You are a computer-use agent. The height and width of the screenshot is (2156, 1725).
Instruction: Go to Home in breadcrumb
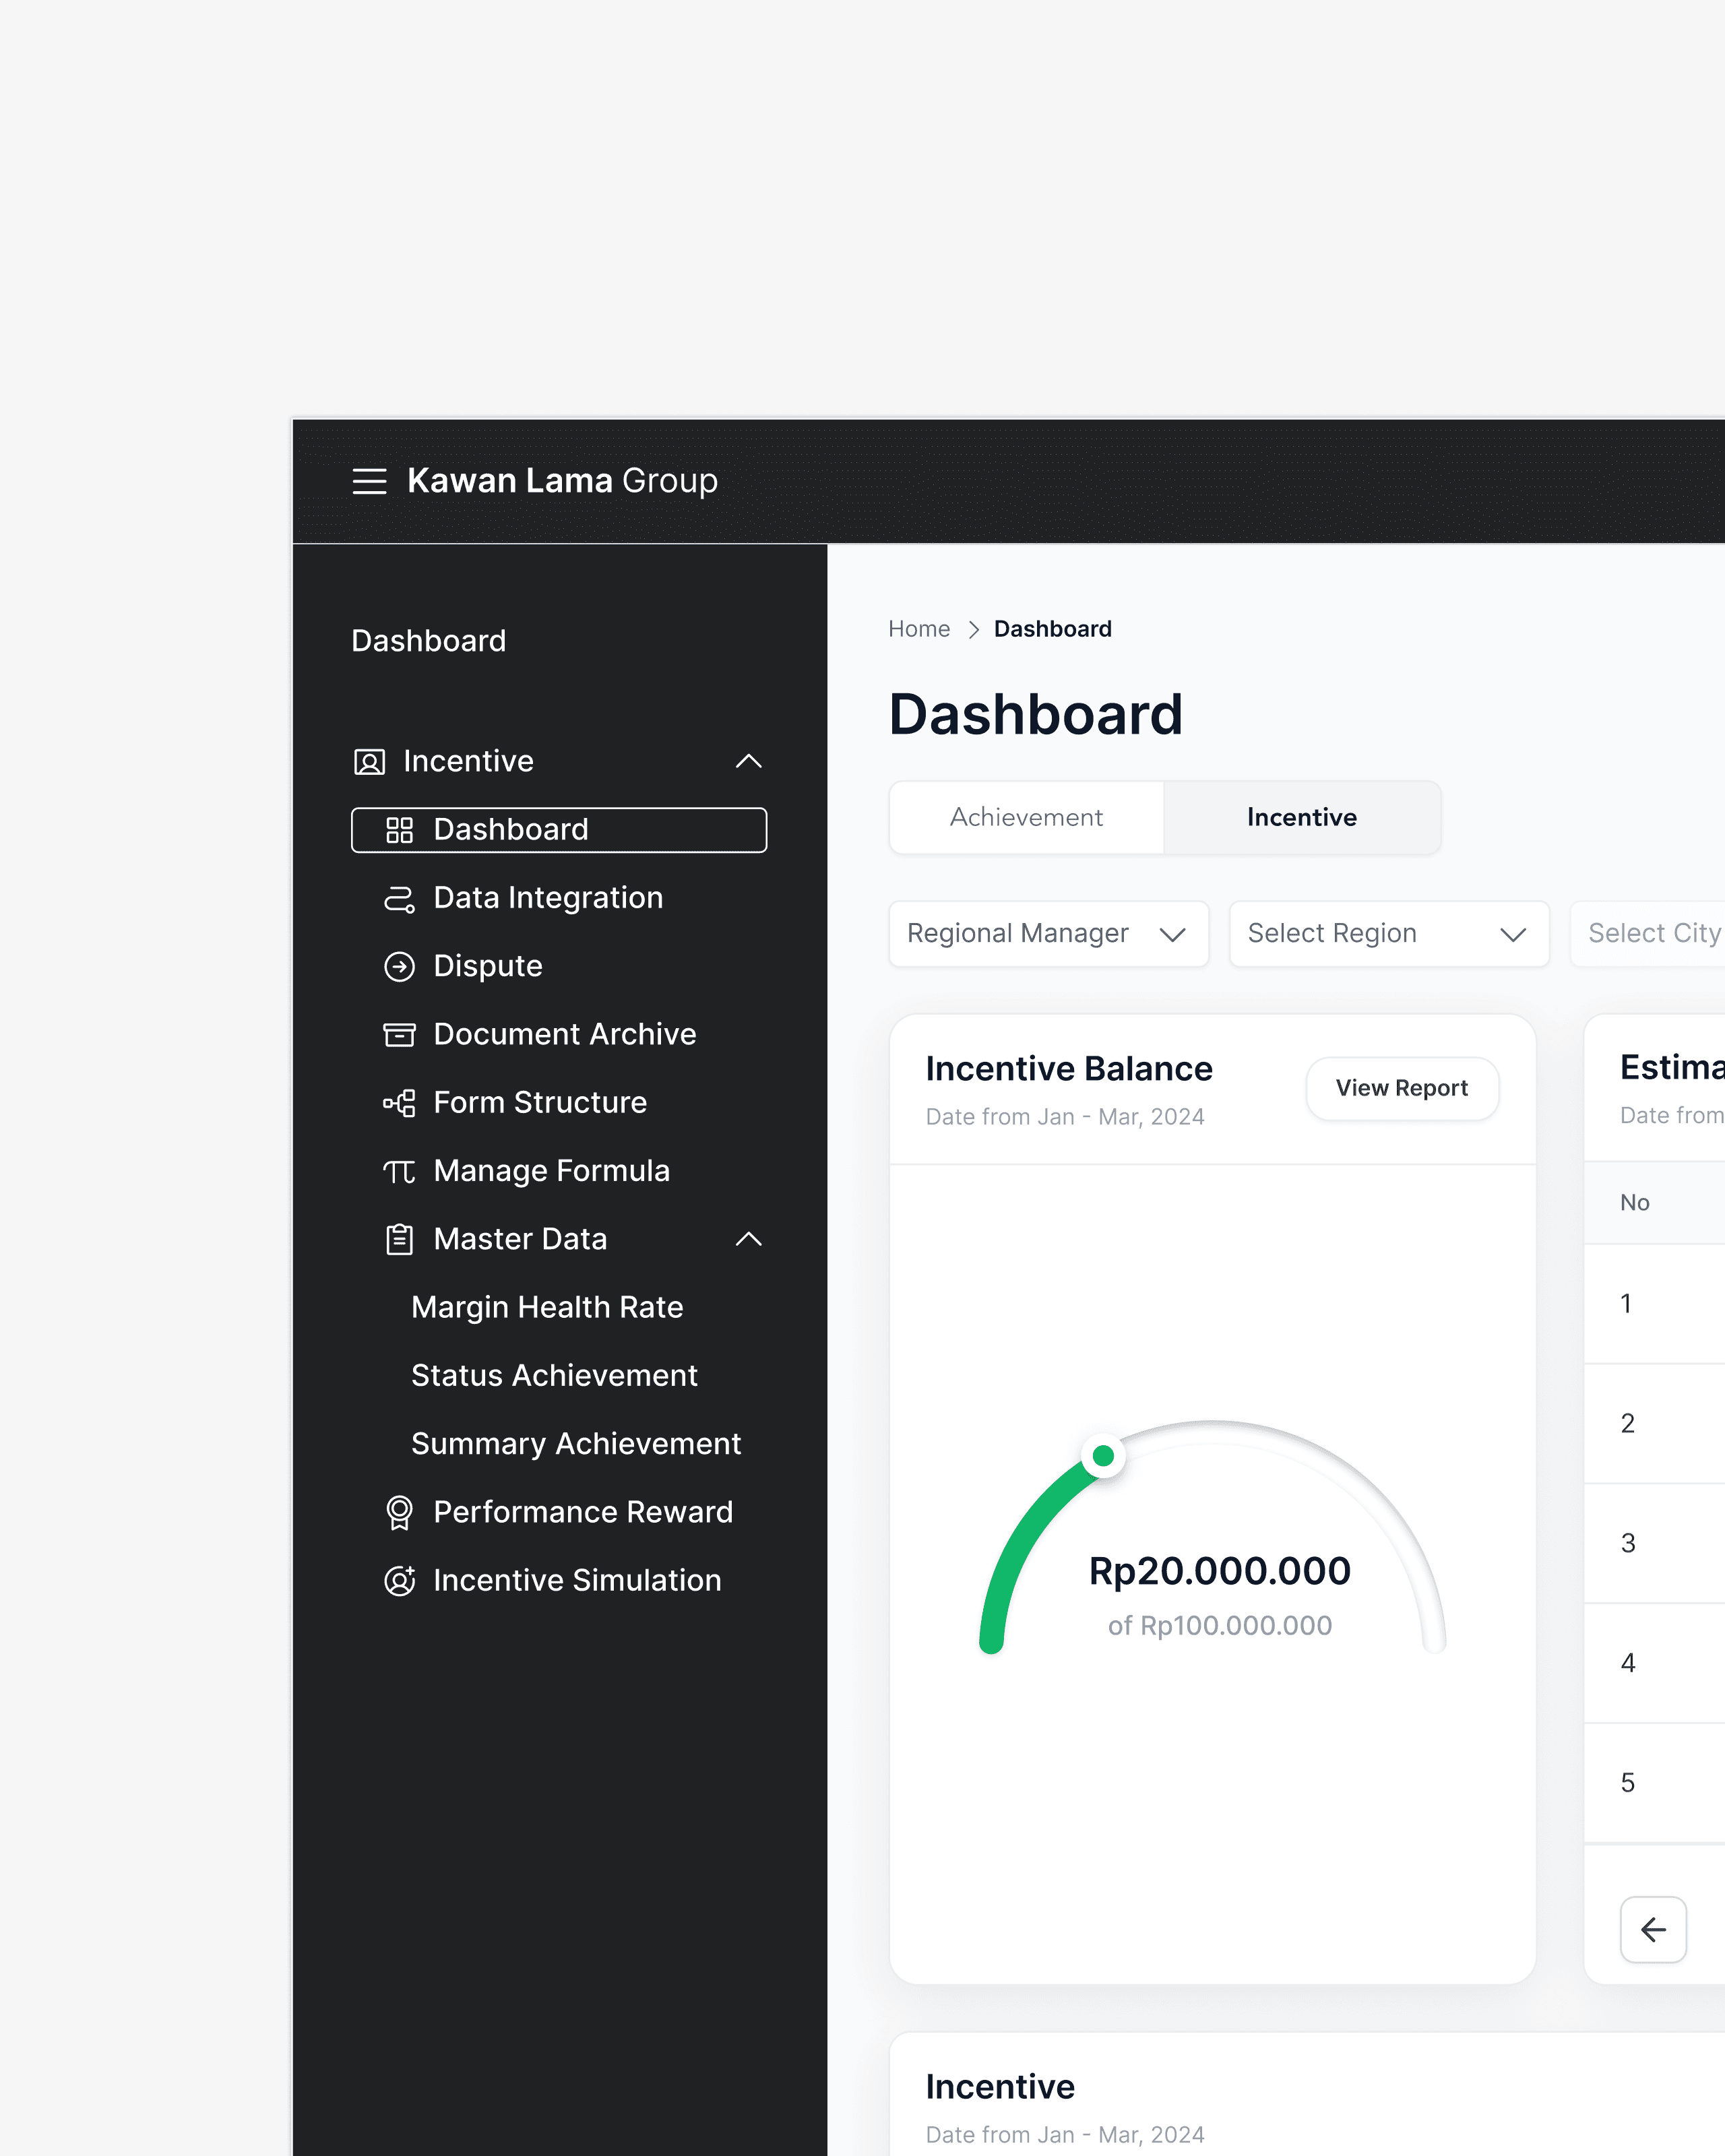[x=918, y=629]
